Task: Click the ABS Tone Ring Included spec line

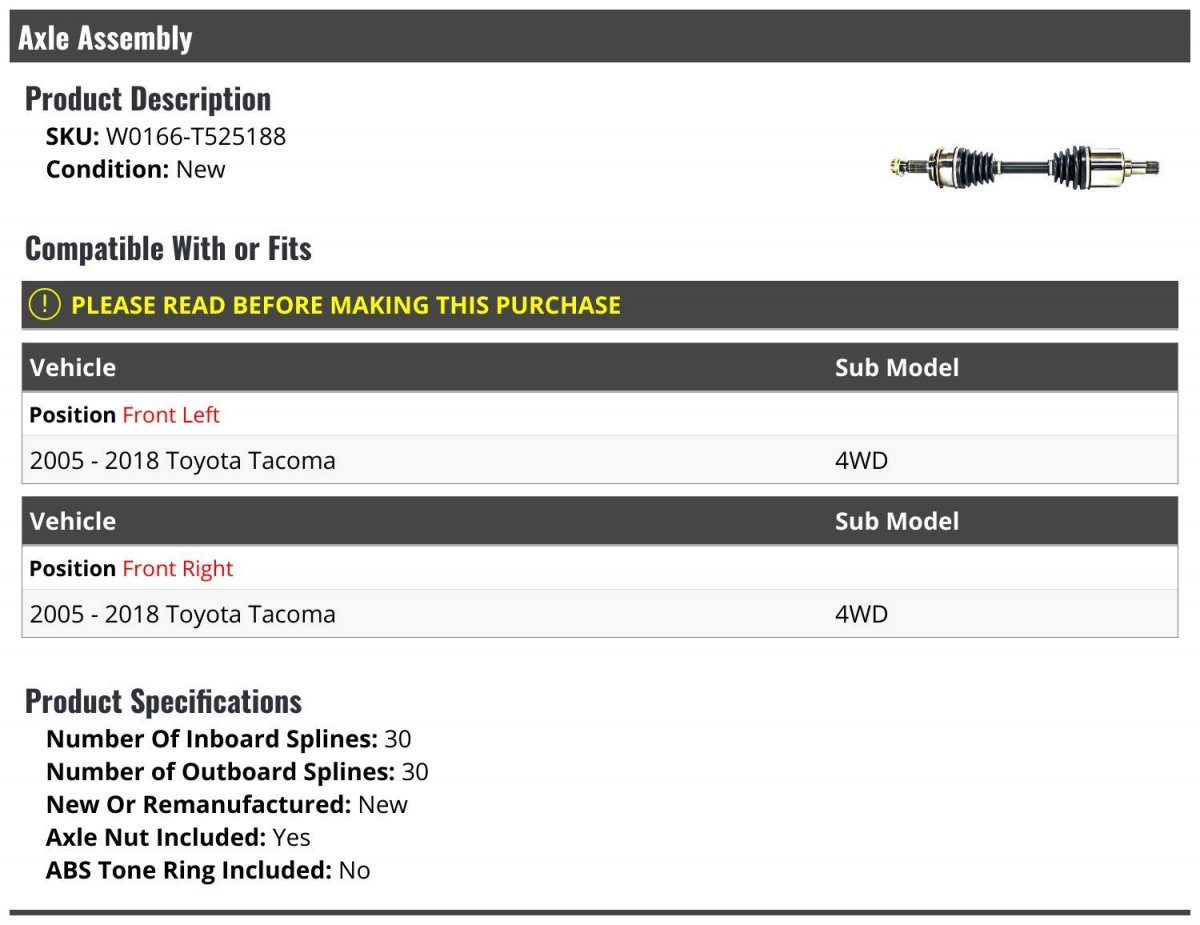Action: tap(208, 870)
